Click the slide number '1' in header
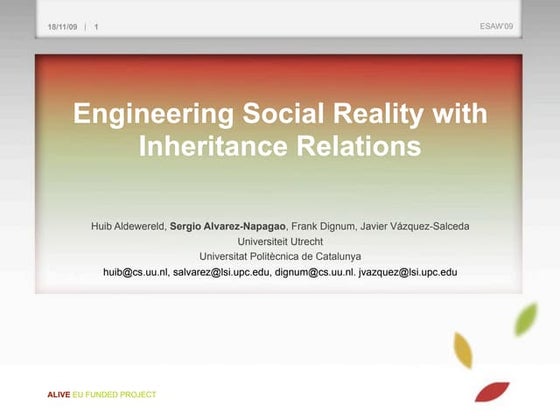 click(96, 27)
